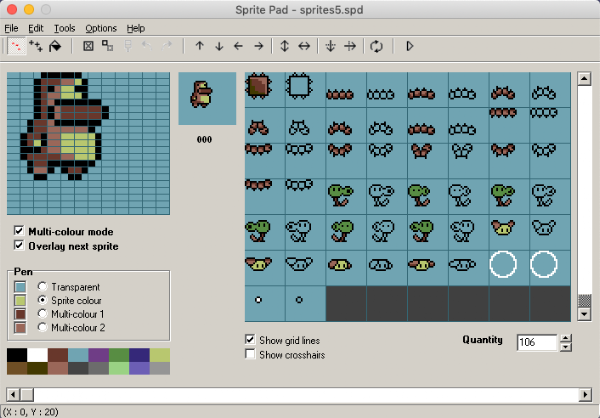Image resolution: width=600 pixels, height=418 pixels.
Task: Flip the sprite vertically (double-headed vertical arrow)
Action: click(284, 46)
